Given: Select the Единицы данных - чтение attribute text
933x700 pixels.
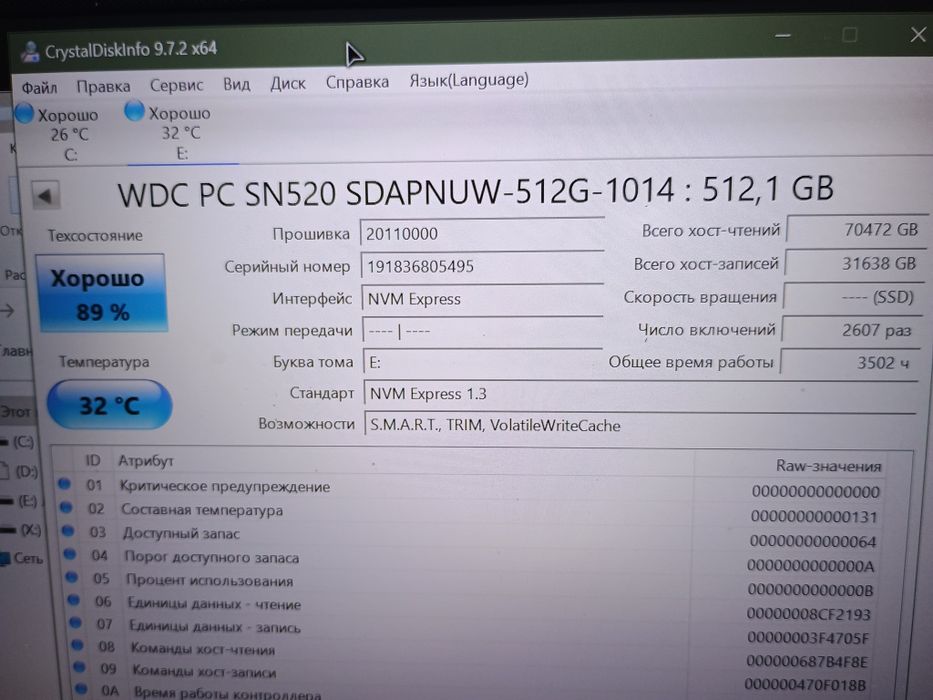Looking at the screenshot, I should point(214,604).
